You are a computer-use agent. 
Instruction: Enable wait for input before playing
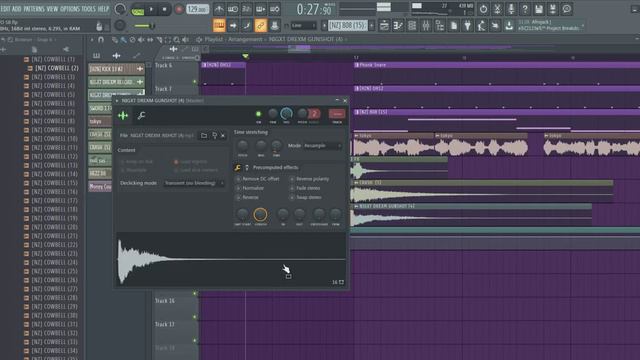[233, 9]
